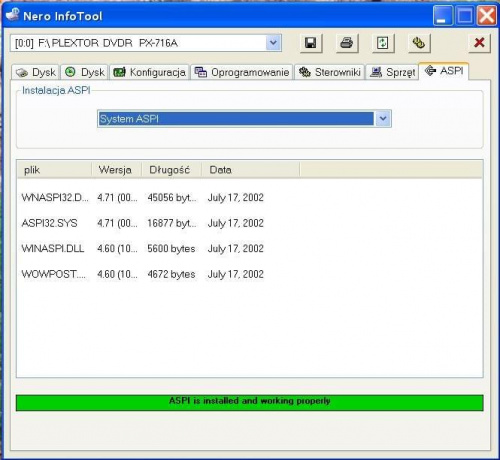Close the Nero InfoTool window
This screenshot has height=460, width=500.
pyautogui.click(x=486, y=15)
